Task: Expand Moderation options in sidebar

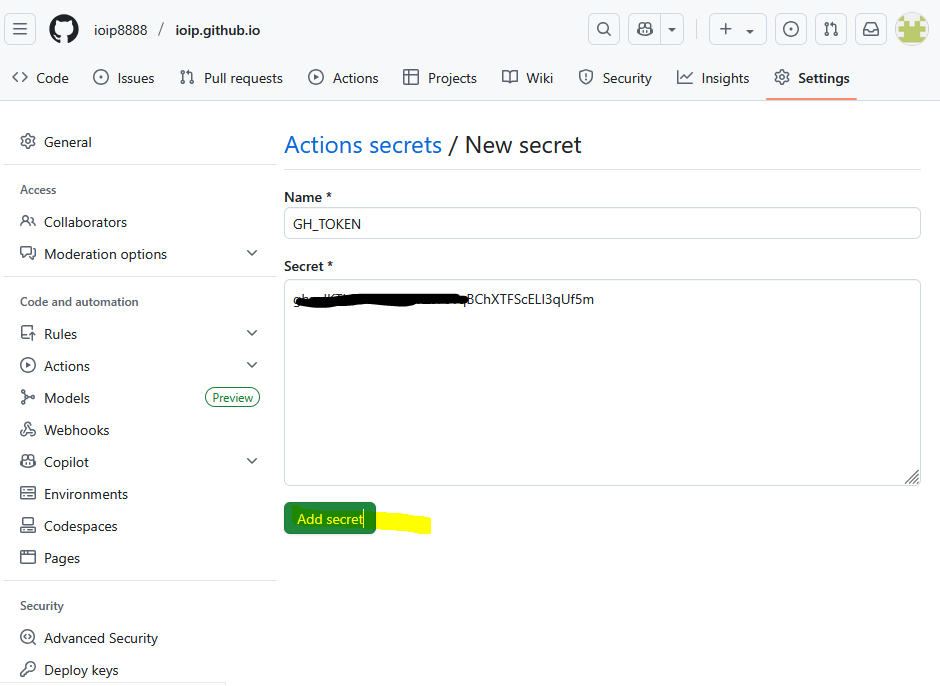Action: pyautogui.click(x=252, y=254)
